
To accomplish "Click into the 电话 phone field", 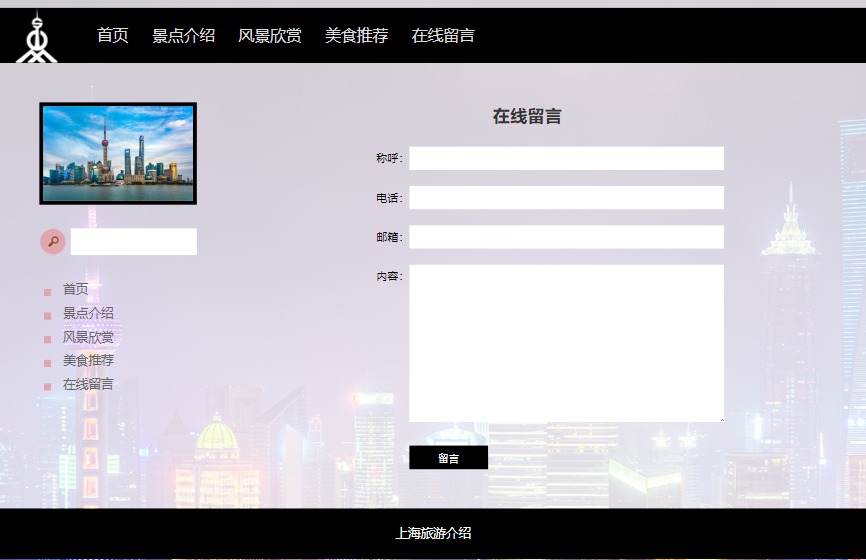I will click(x=566, y=198).
